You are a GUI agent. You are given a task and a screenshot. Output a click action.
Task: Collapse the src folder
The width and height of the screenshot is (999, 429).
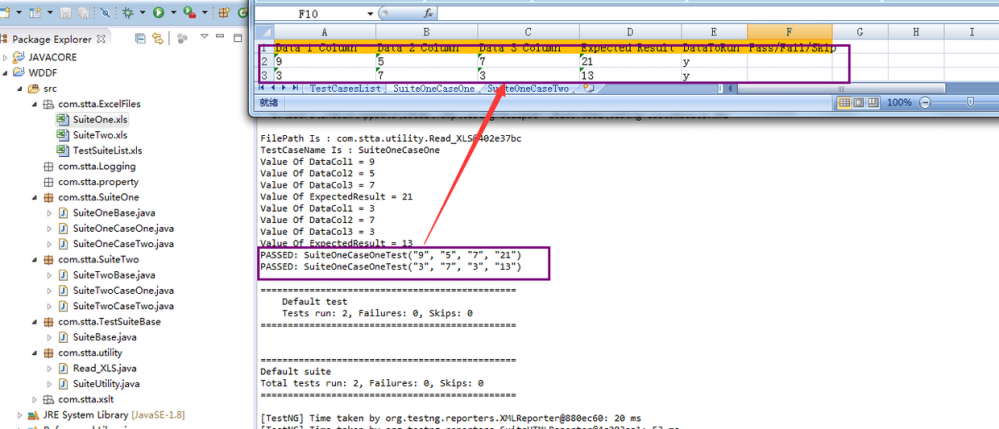[20, 89]
